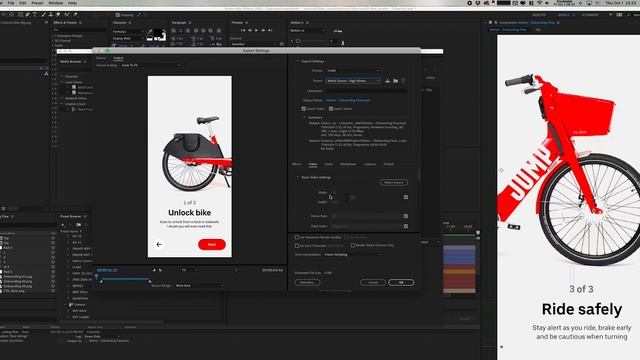Open the File menu

[x=11, y=3]
